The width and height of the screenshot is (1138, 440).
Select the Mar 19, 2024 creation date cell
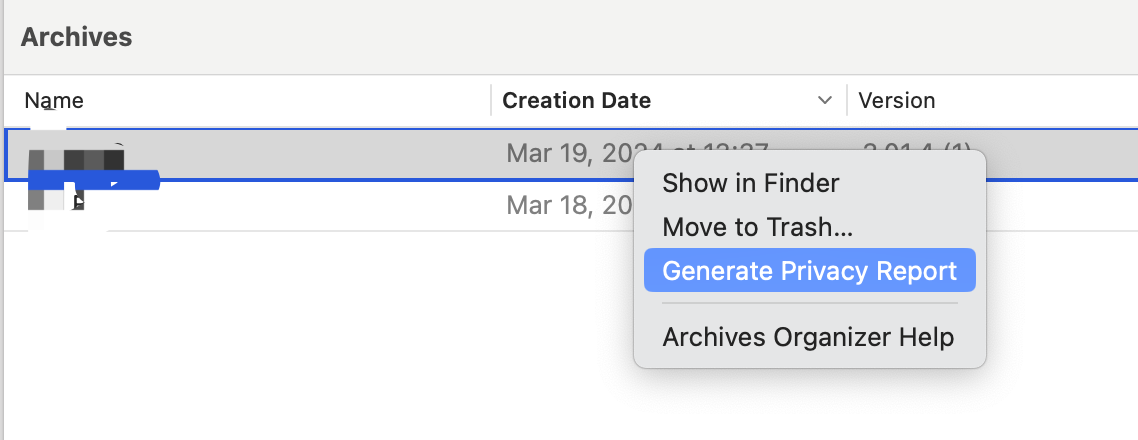(565, 154)
